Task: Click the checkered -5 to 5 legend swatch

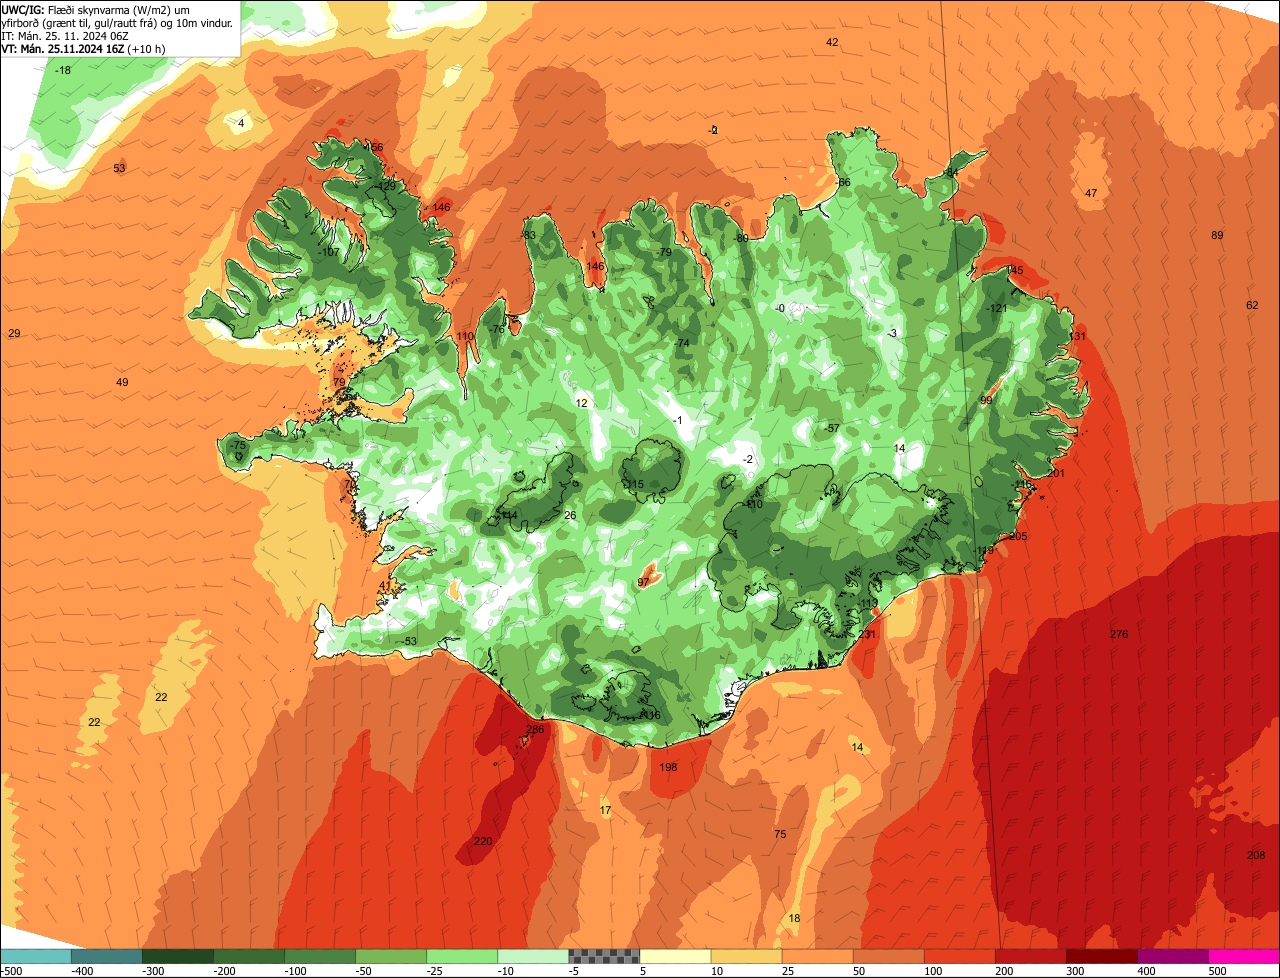Action: click(604, 956)
